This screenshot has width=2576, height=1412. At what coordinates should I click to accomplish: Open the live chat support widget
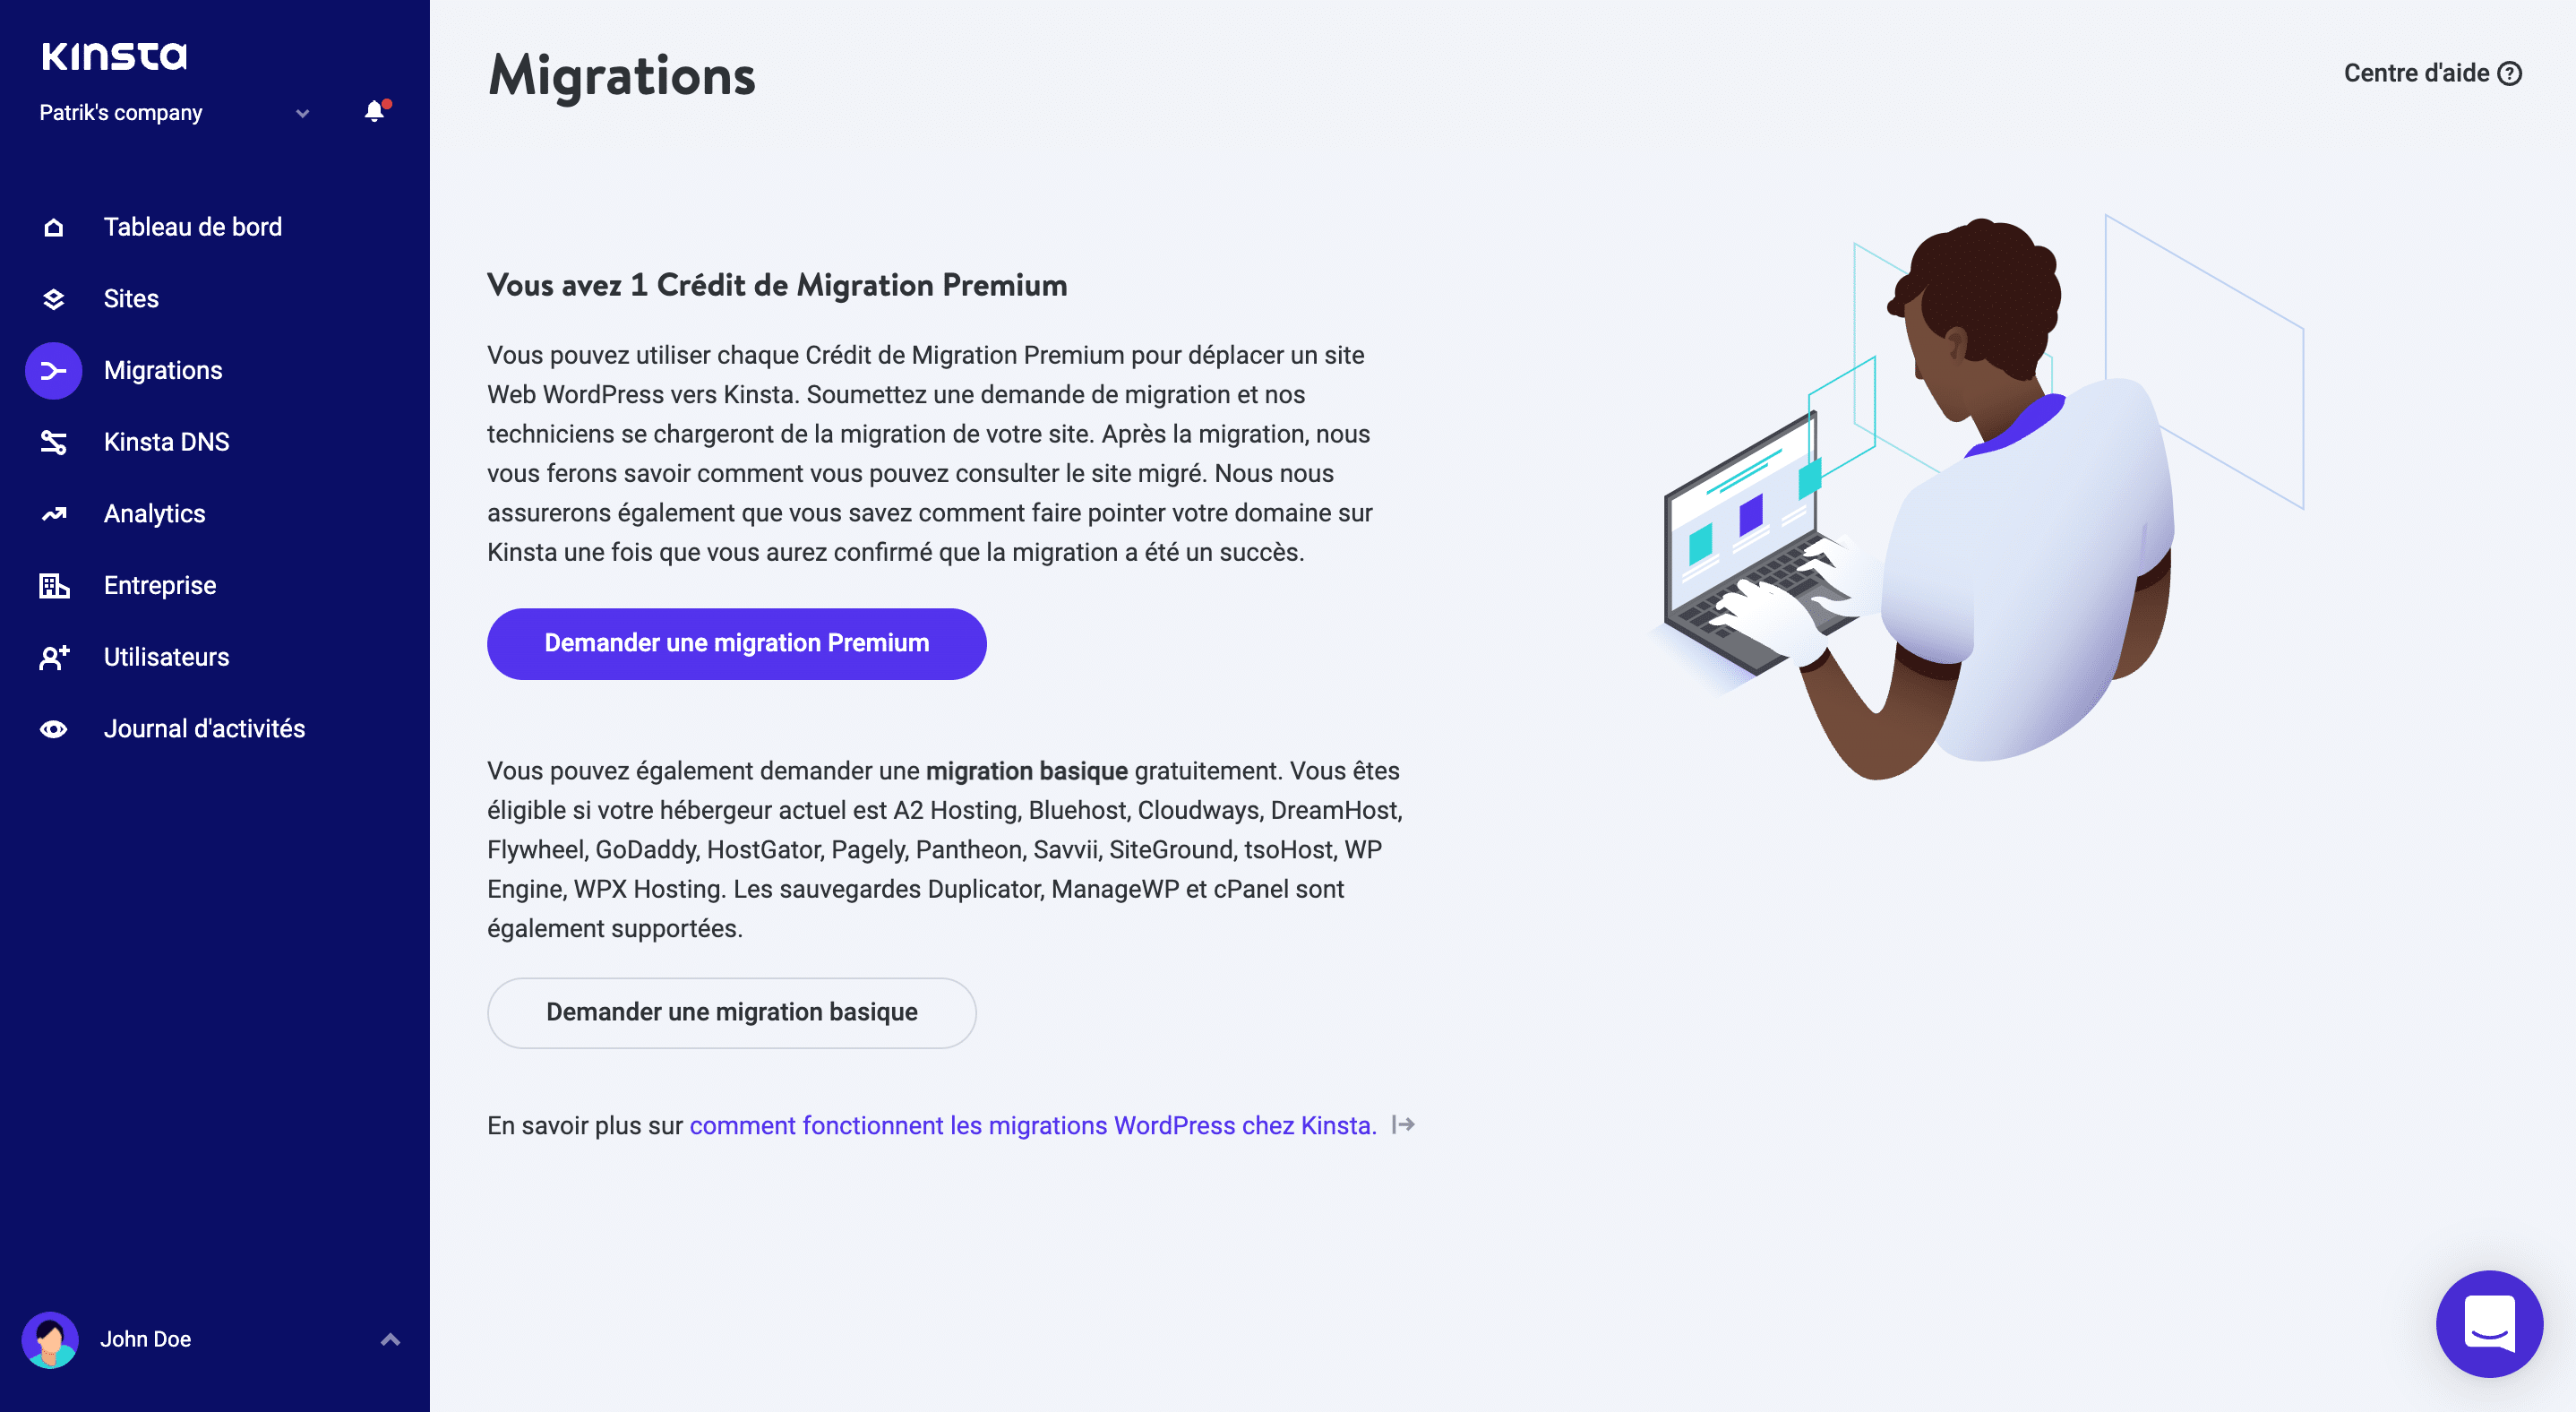coord(2489,1325)
